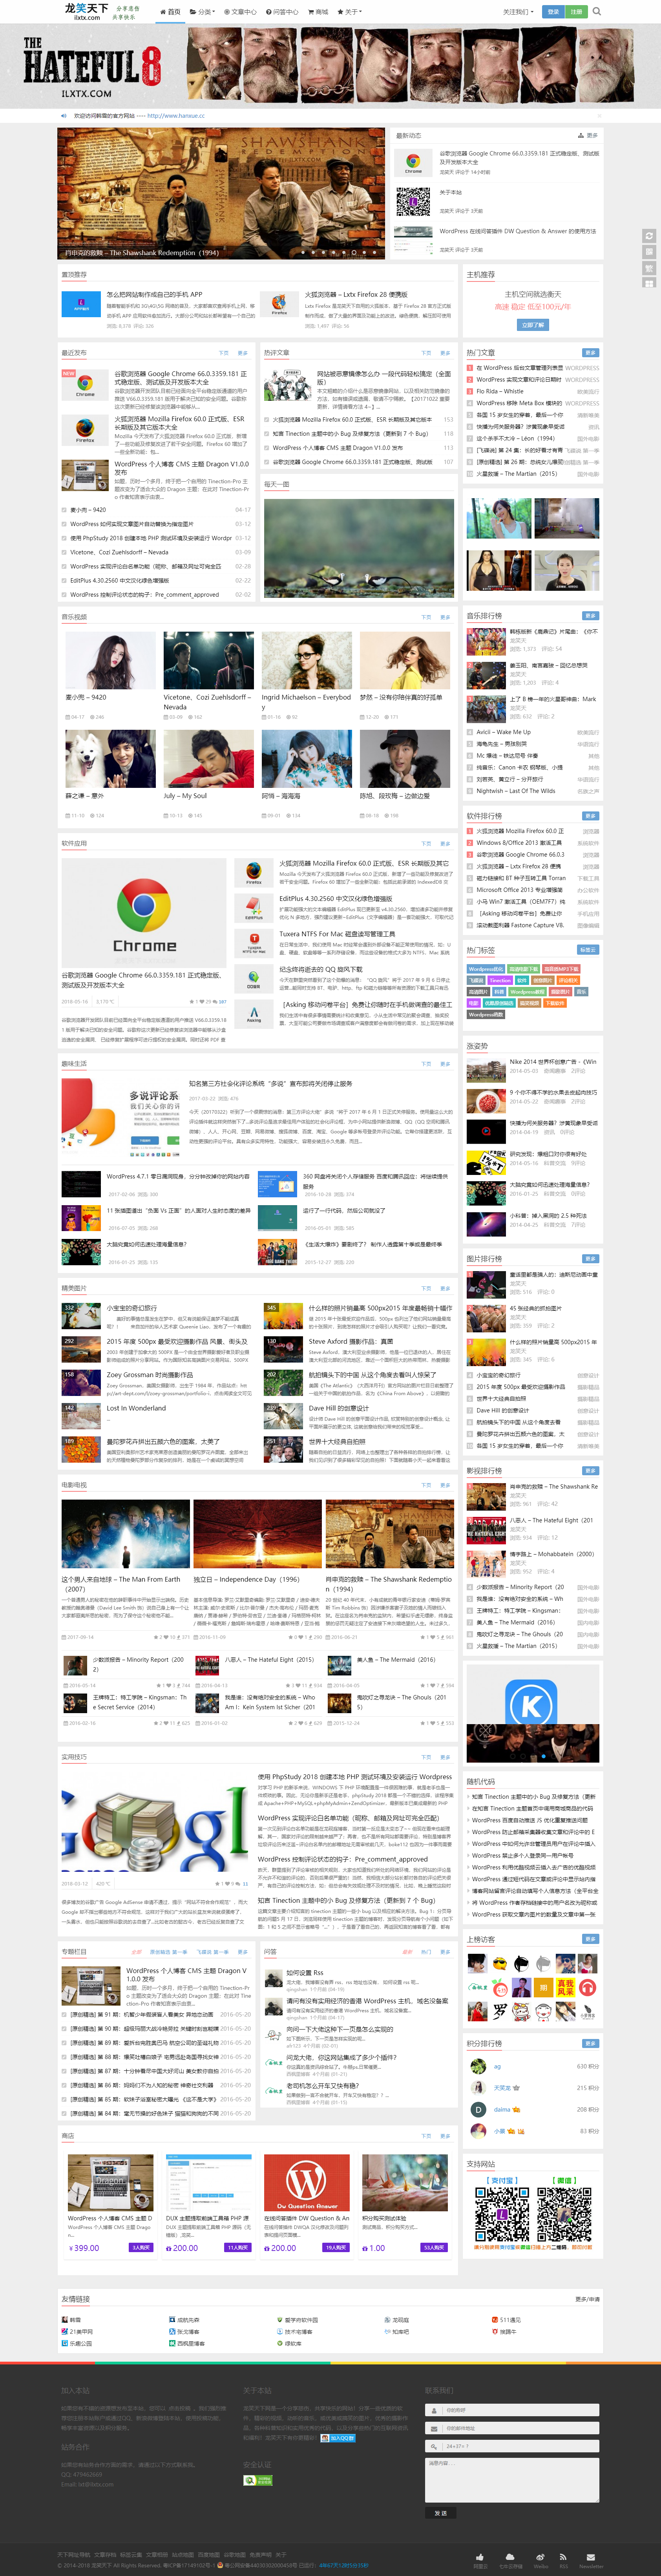Click the refresh icon in floating sidebar
The image size is (661, 2576).
[x=649, y=236]
